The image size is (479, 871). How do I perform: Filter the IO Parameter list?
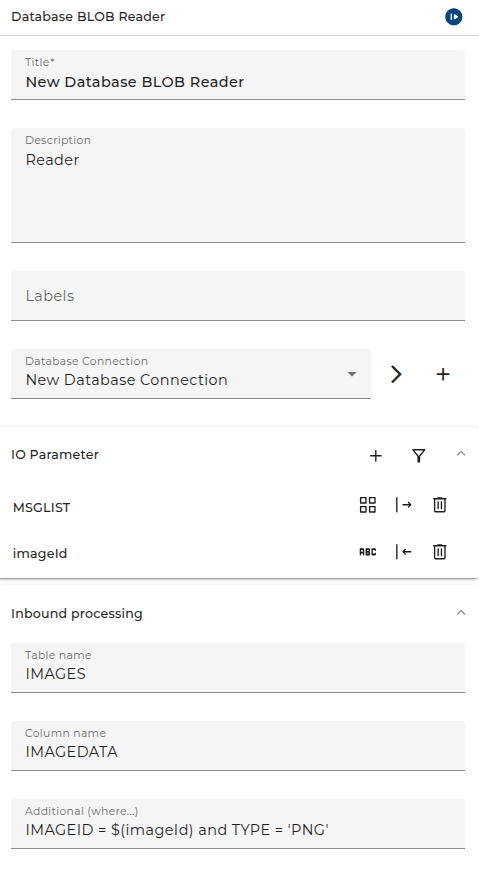pos(418,455)
